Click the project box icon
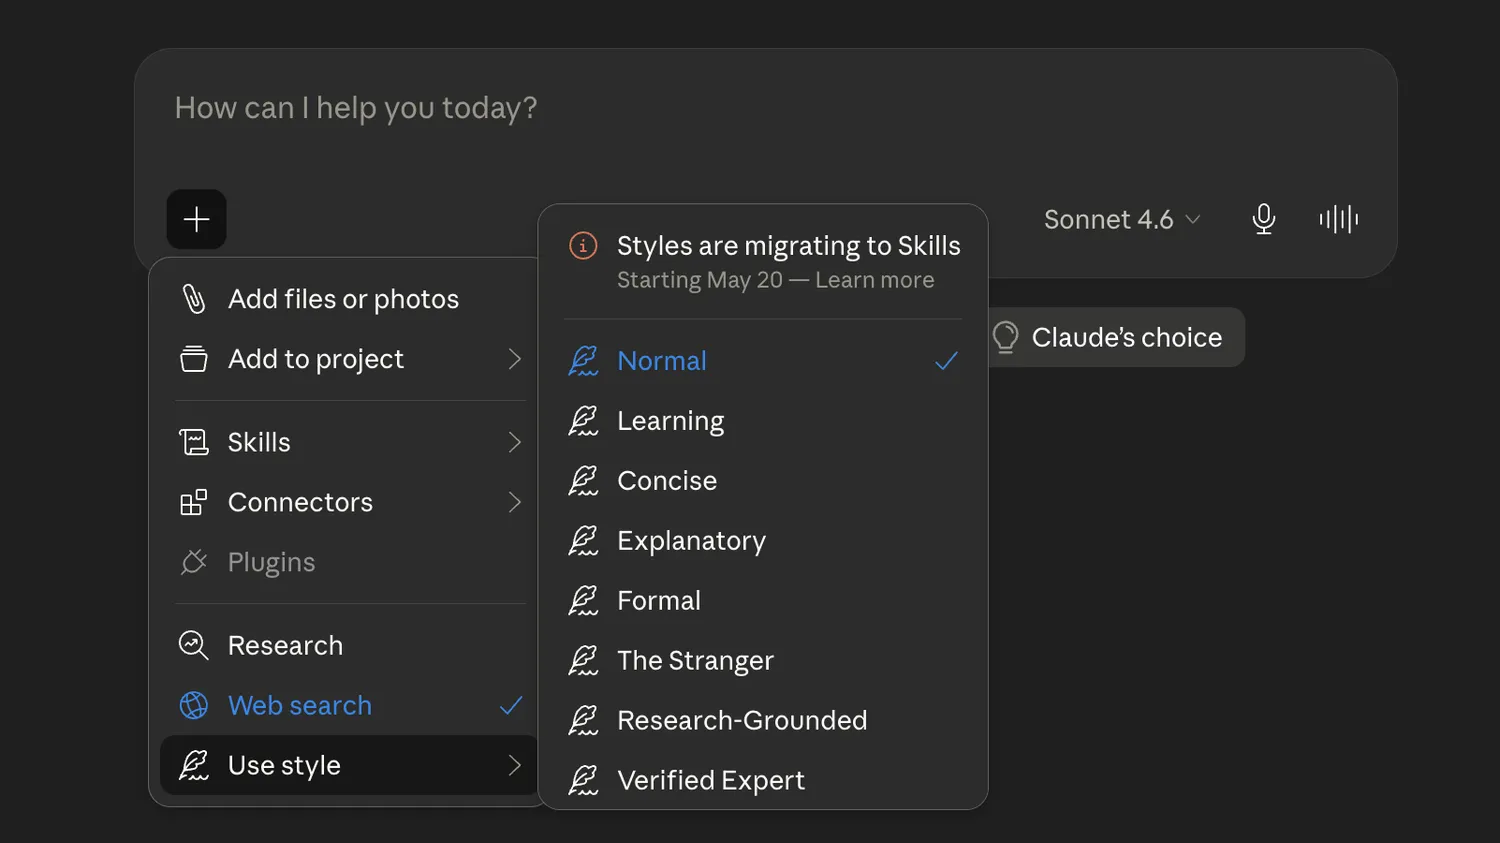Image resolution: width=1500 pixels, height=843 pixels. [x=194, y=359]
